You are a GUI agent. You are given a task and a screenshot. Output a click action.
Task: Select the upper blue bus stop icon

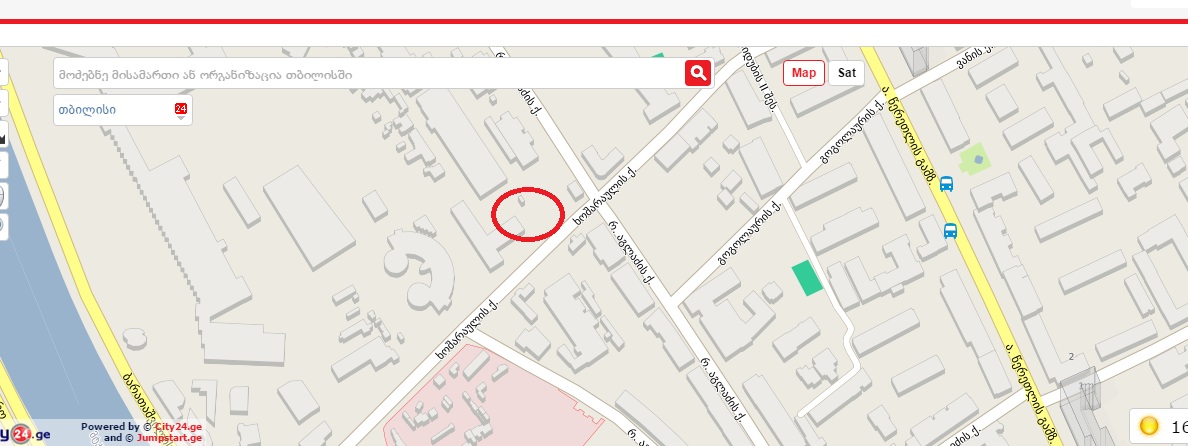(946, 184)
